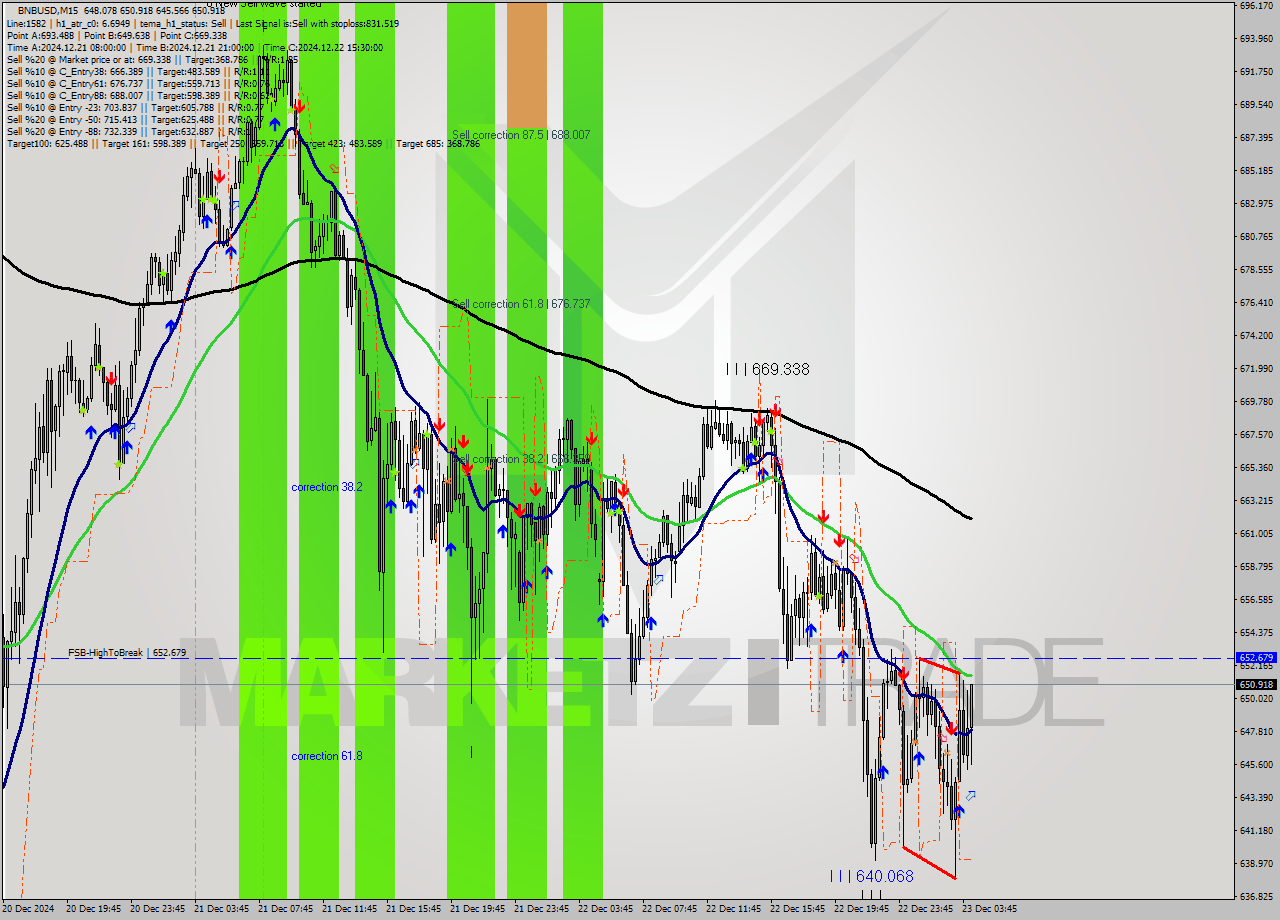Click the '22 Dec 11:45' time axis label
Image resolution: width=1280 pixels, height=920 pixels.
[734, 909]
